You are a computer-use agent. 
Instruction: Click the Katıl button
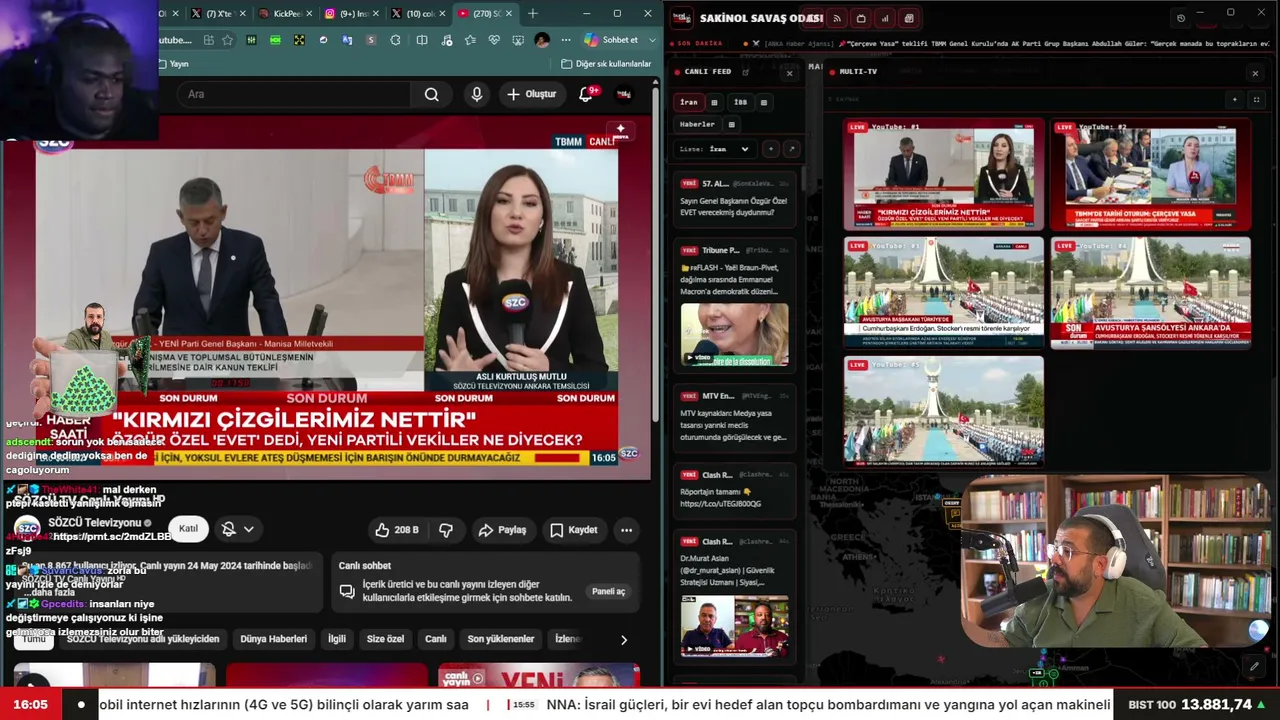tap(188, 529)
